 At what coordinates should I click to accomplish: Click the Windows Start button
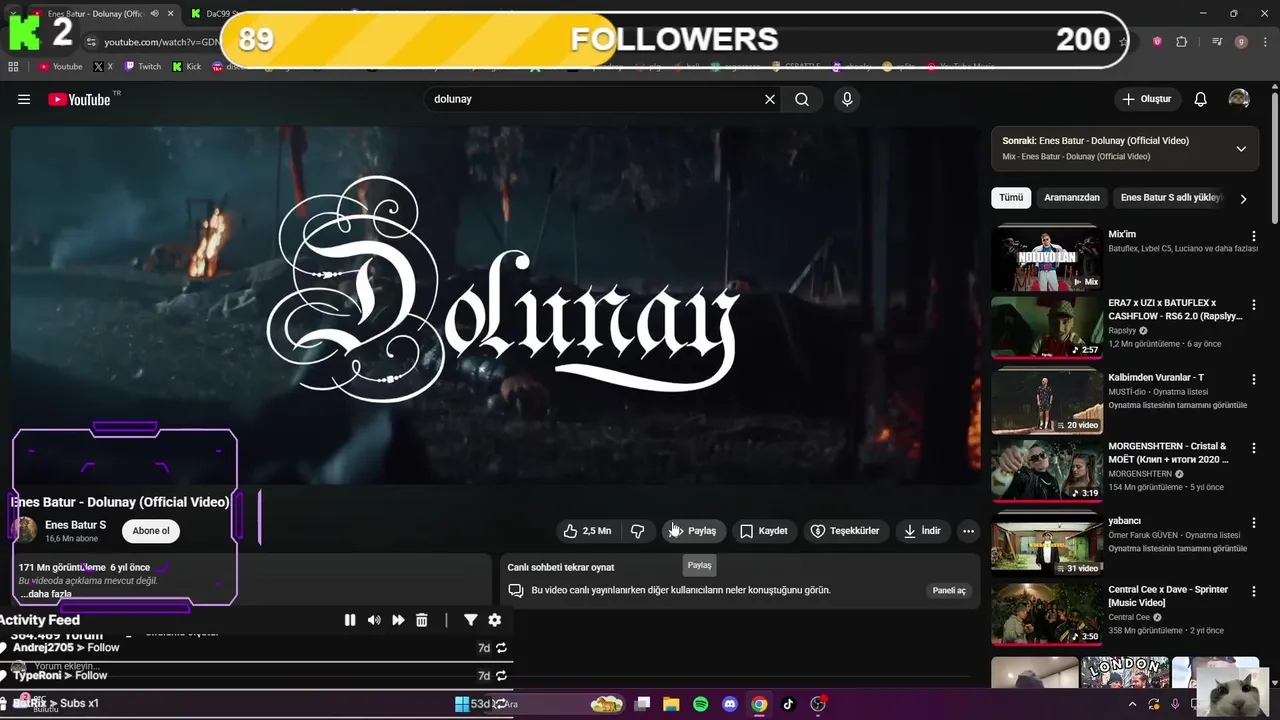pos(463,704)
